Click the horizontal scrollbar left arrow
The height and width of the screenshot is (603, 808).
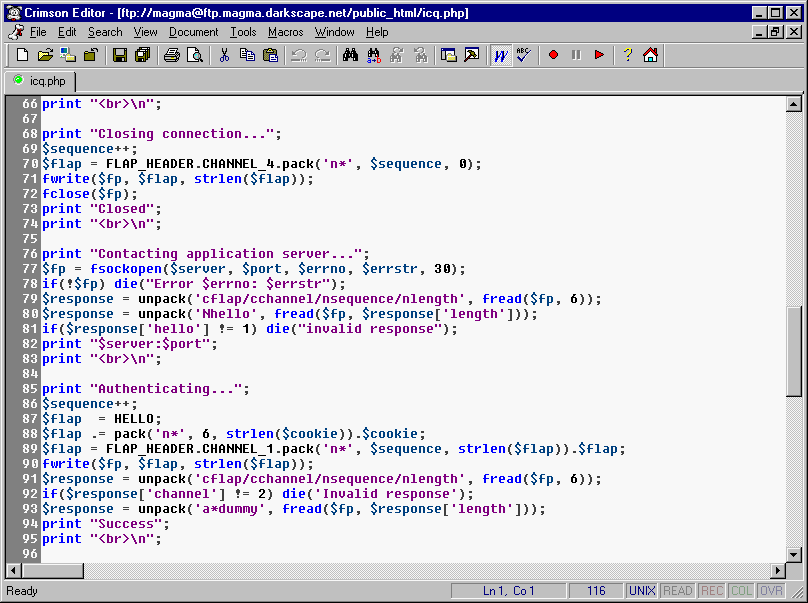14,571
